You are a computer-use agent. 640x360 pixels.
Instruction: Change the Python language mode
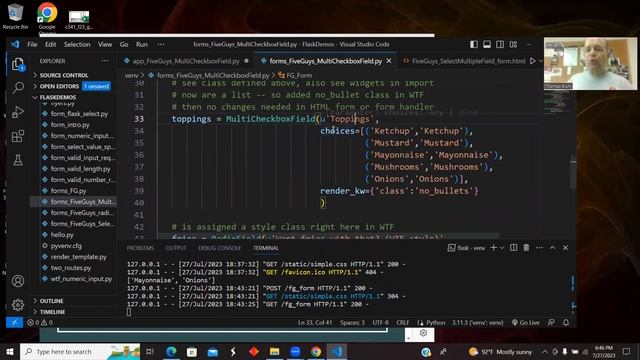[x=436, y=322]
